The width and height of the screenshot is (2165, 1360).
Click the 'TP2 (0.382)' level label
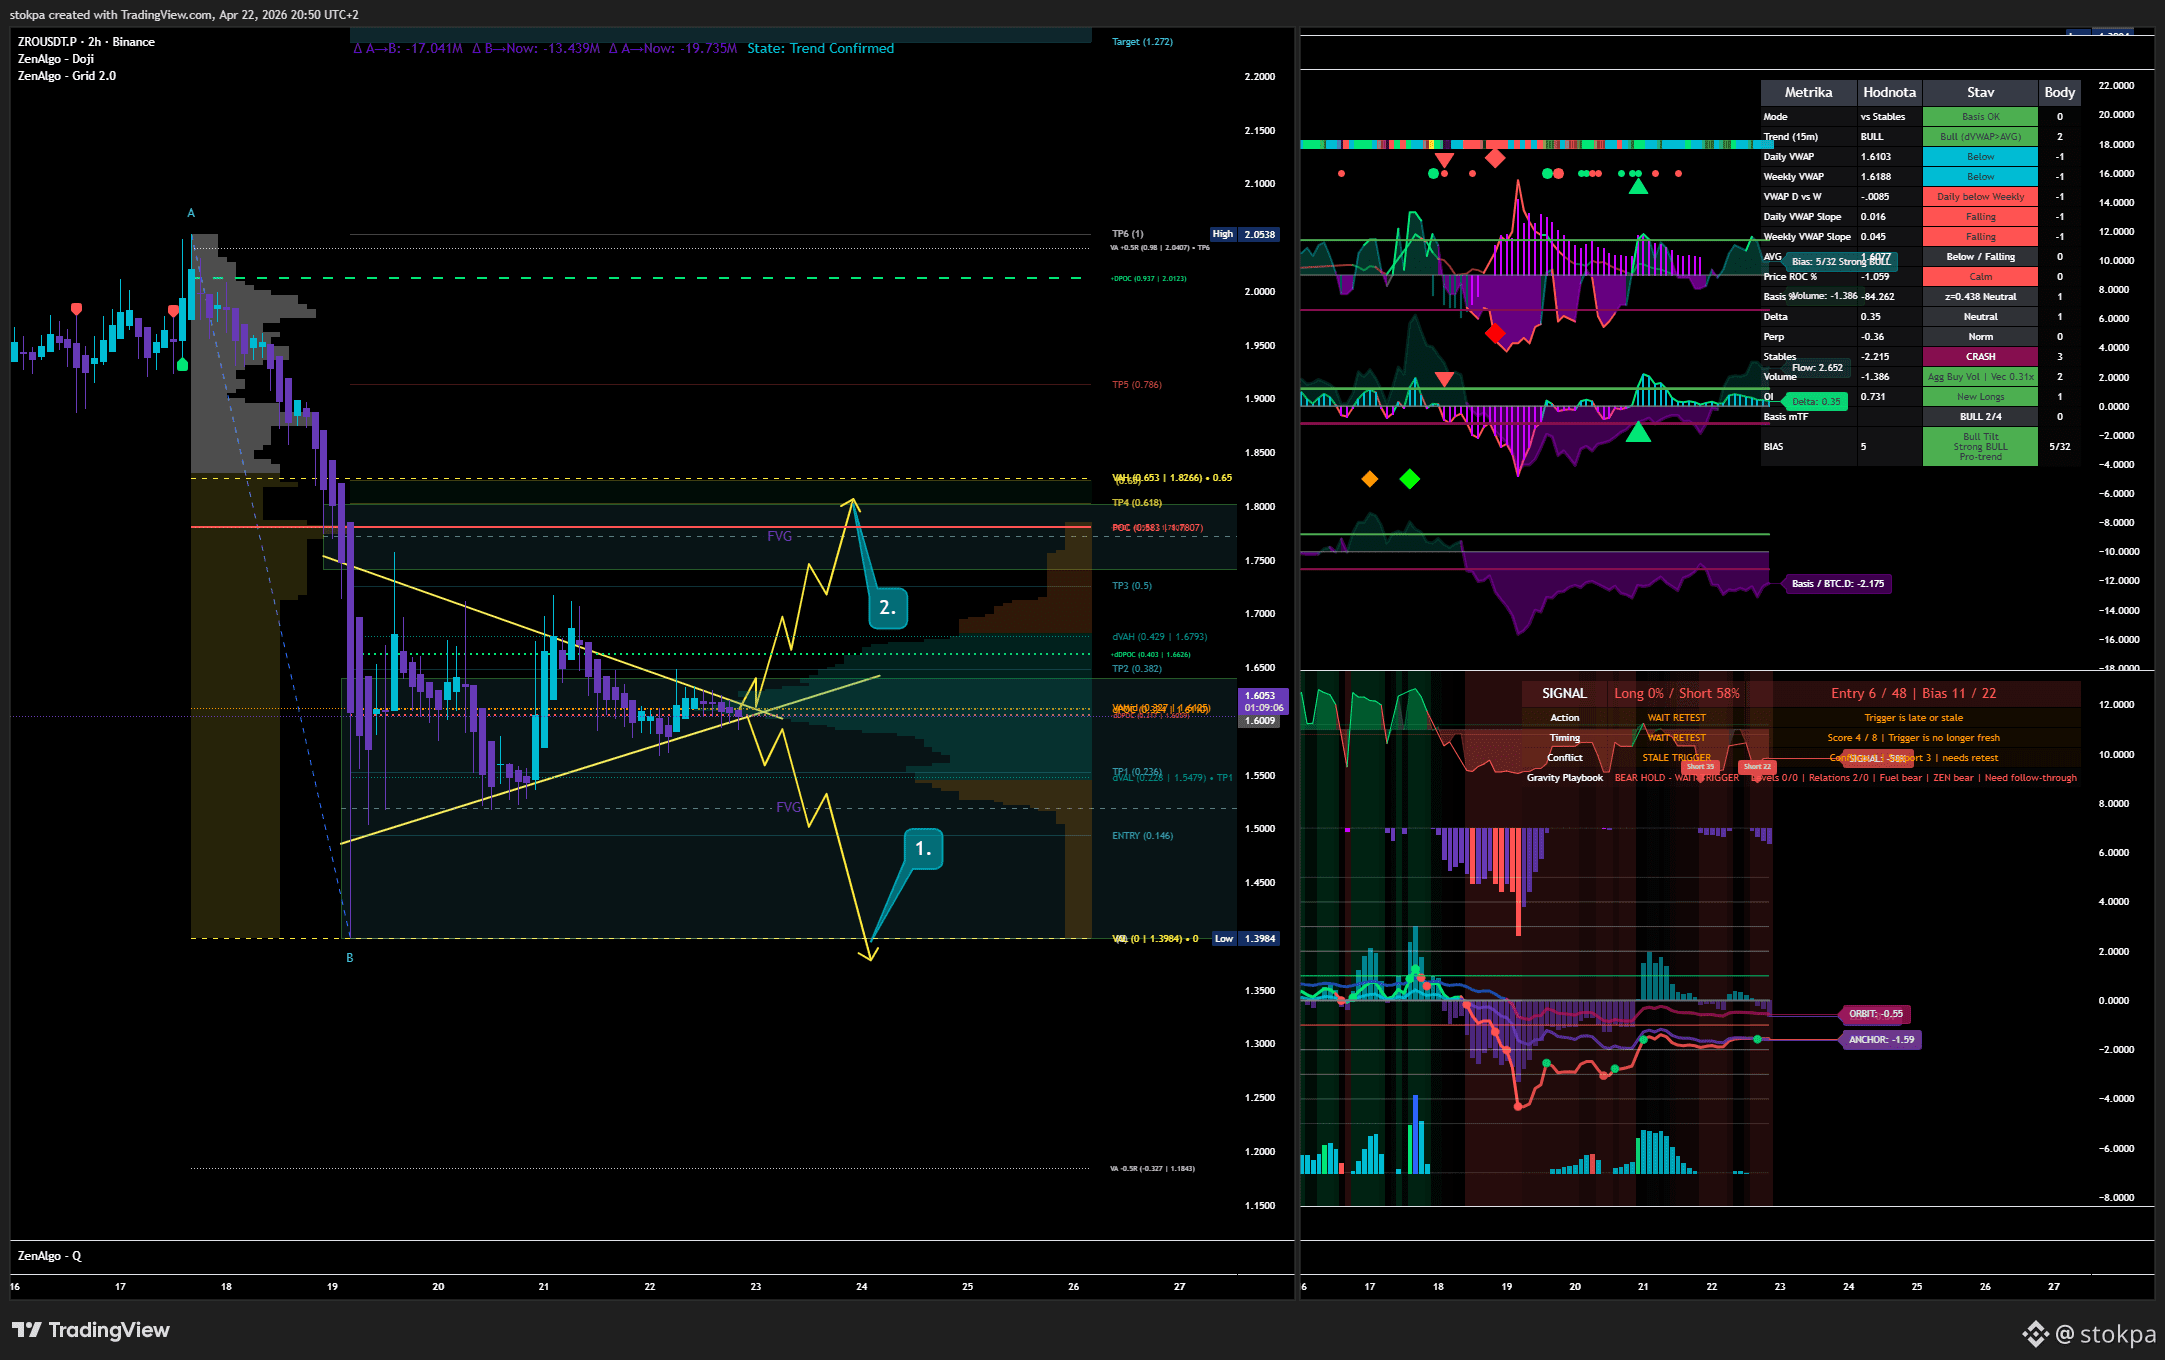pyautogui.click(x=1137, y=669)
